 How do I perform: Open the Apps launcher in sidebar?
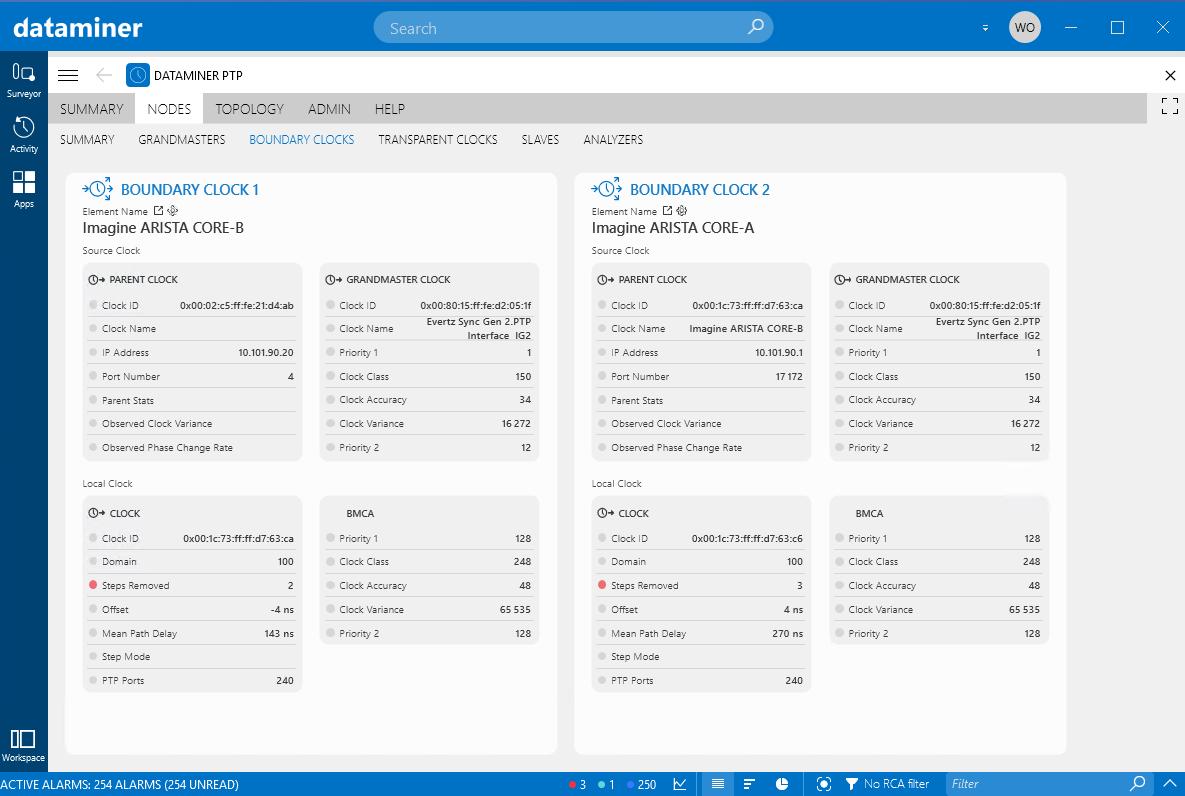pos(23,189)
